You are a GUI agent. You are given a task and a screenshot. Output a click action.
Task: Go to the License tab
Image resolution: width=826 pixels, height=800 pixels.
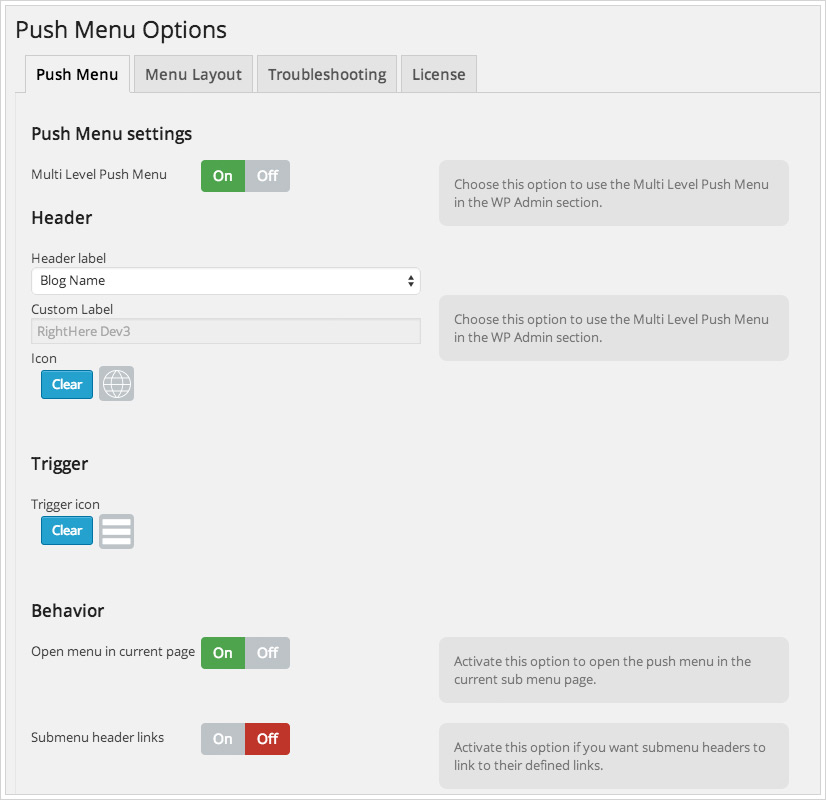click(x=439, y=74)
